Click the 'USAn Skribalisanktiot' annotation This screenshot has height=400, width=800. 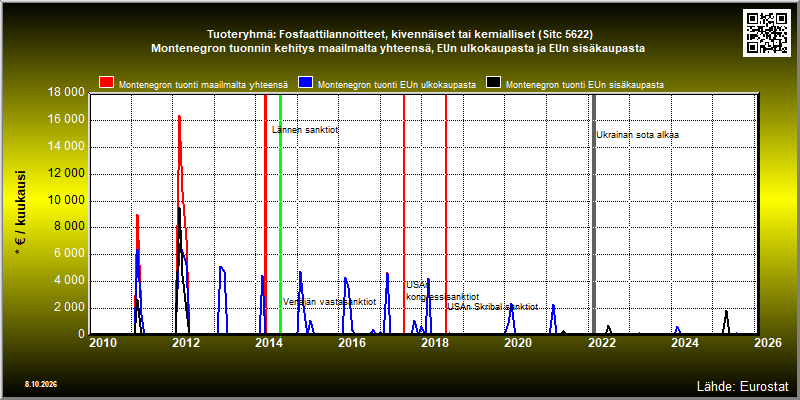tap(493, 307)
